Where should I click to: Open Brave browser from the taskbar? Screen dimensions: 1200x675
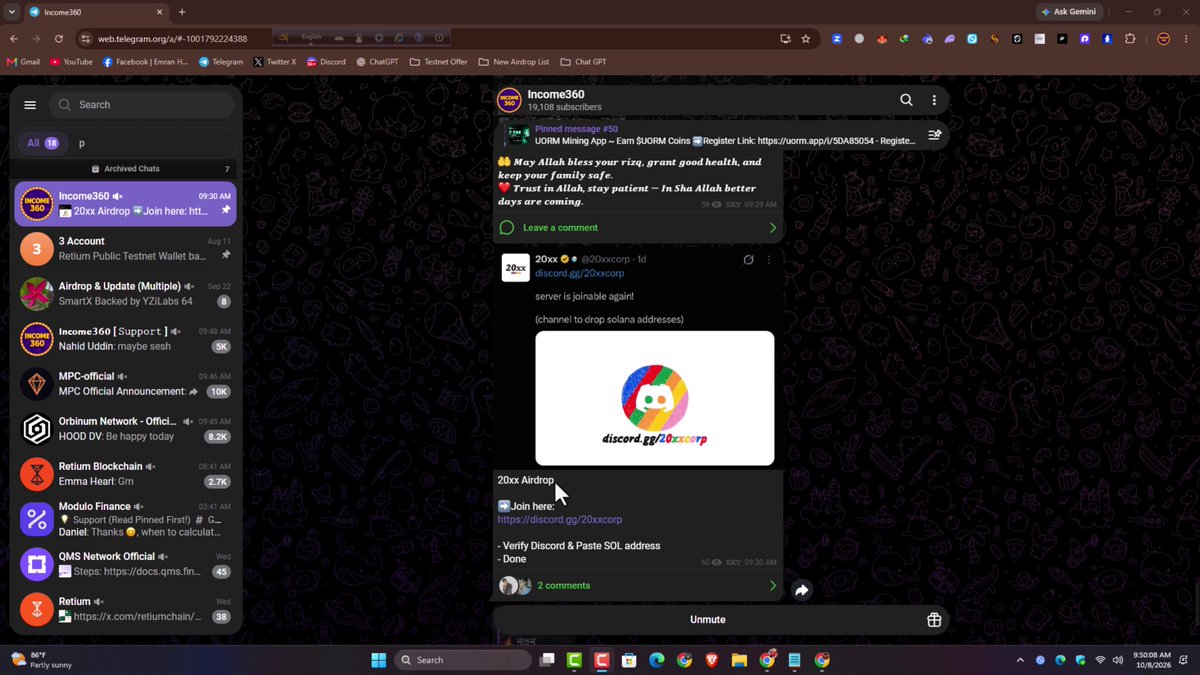point(711,660)
